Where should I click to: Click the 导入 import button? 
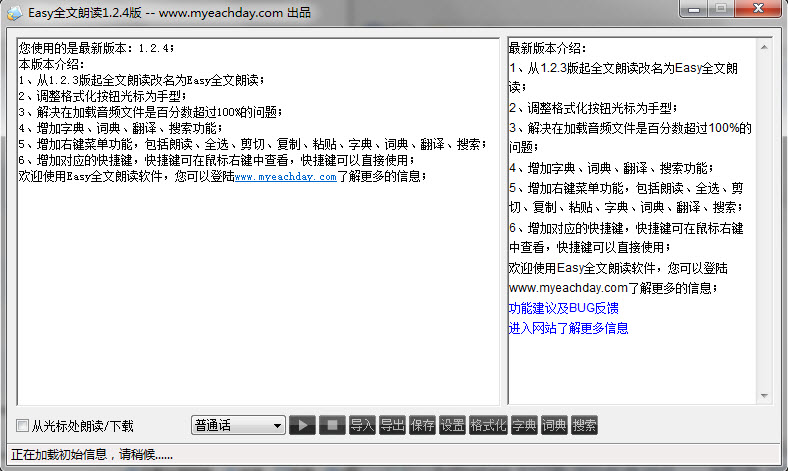tap(362, 425)
